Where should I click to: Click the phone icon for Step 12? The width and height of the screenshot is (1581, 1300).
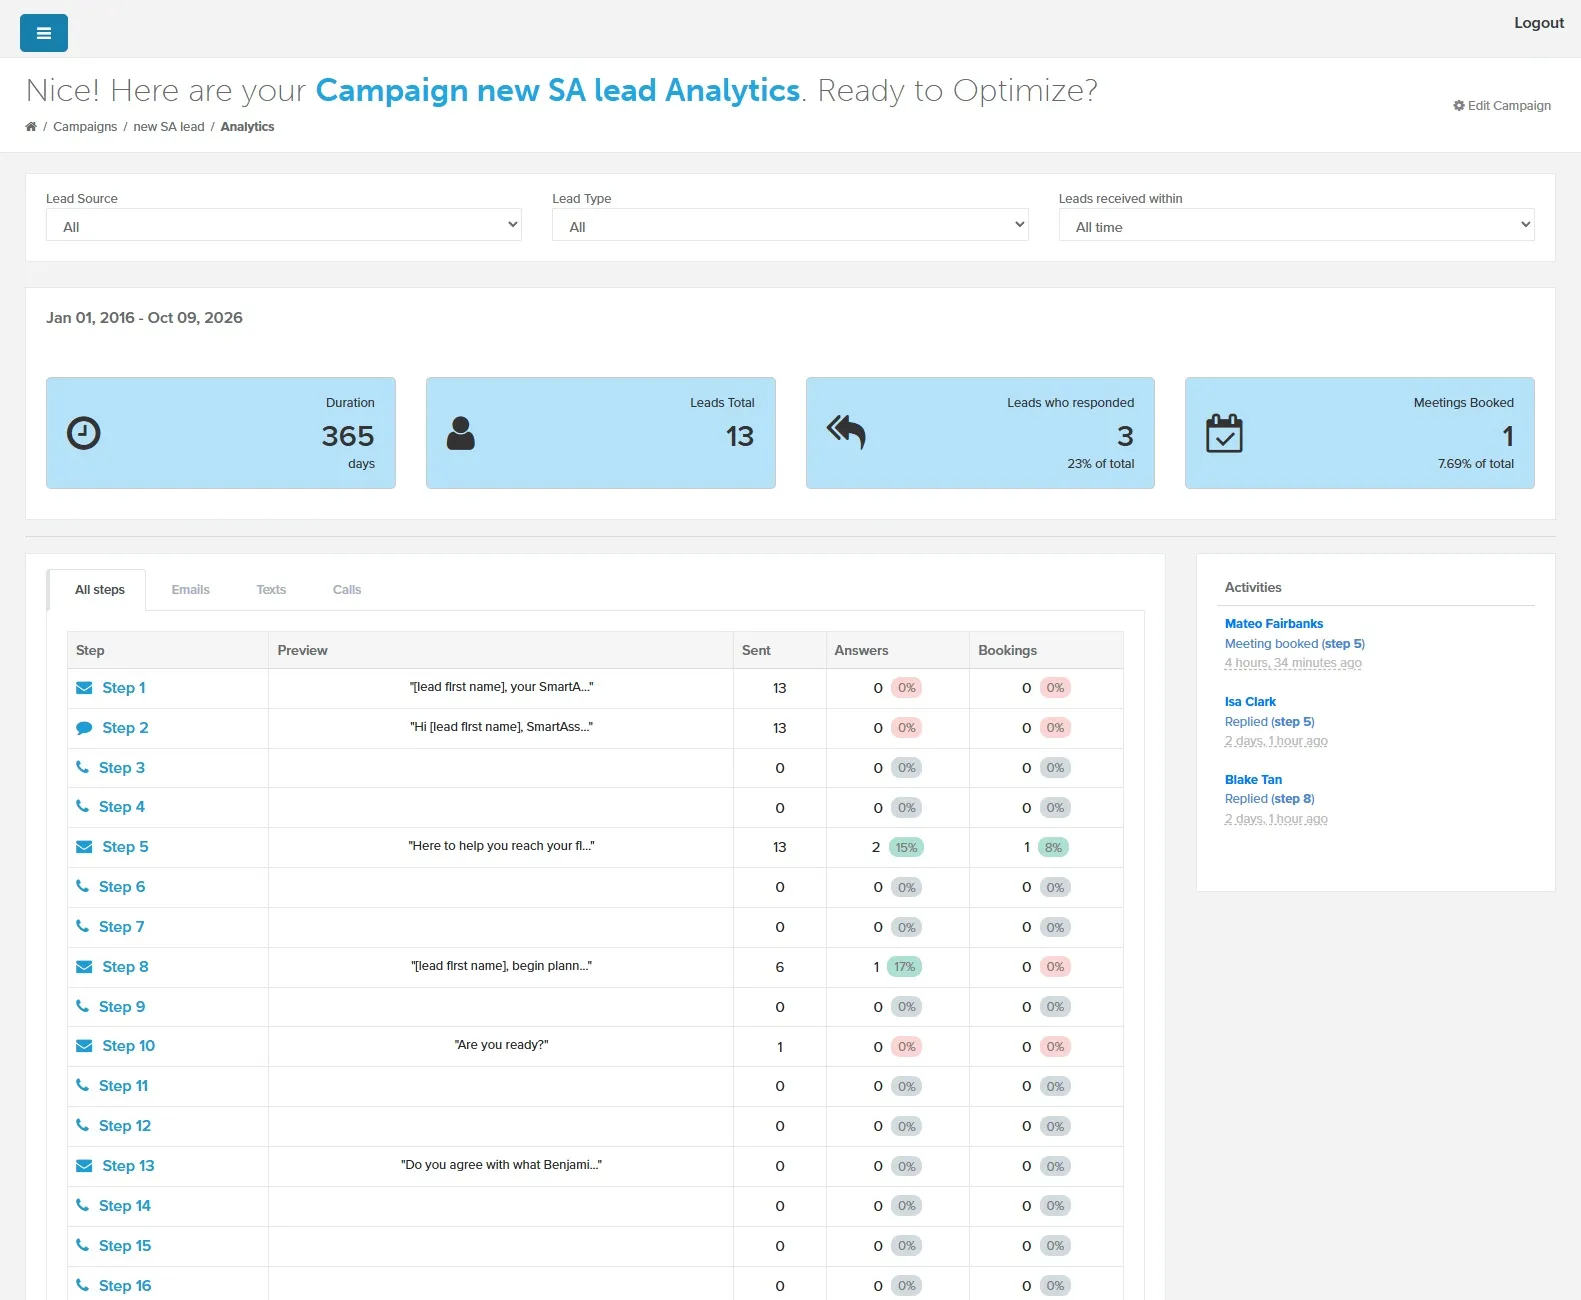pyautogui.click(x=83, y=1125)
